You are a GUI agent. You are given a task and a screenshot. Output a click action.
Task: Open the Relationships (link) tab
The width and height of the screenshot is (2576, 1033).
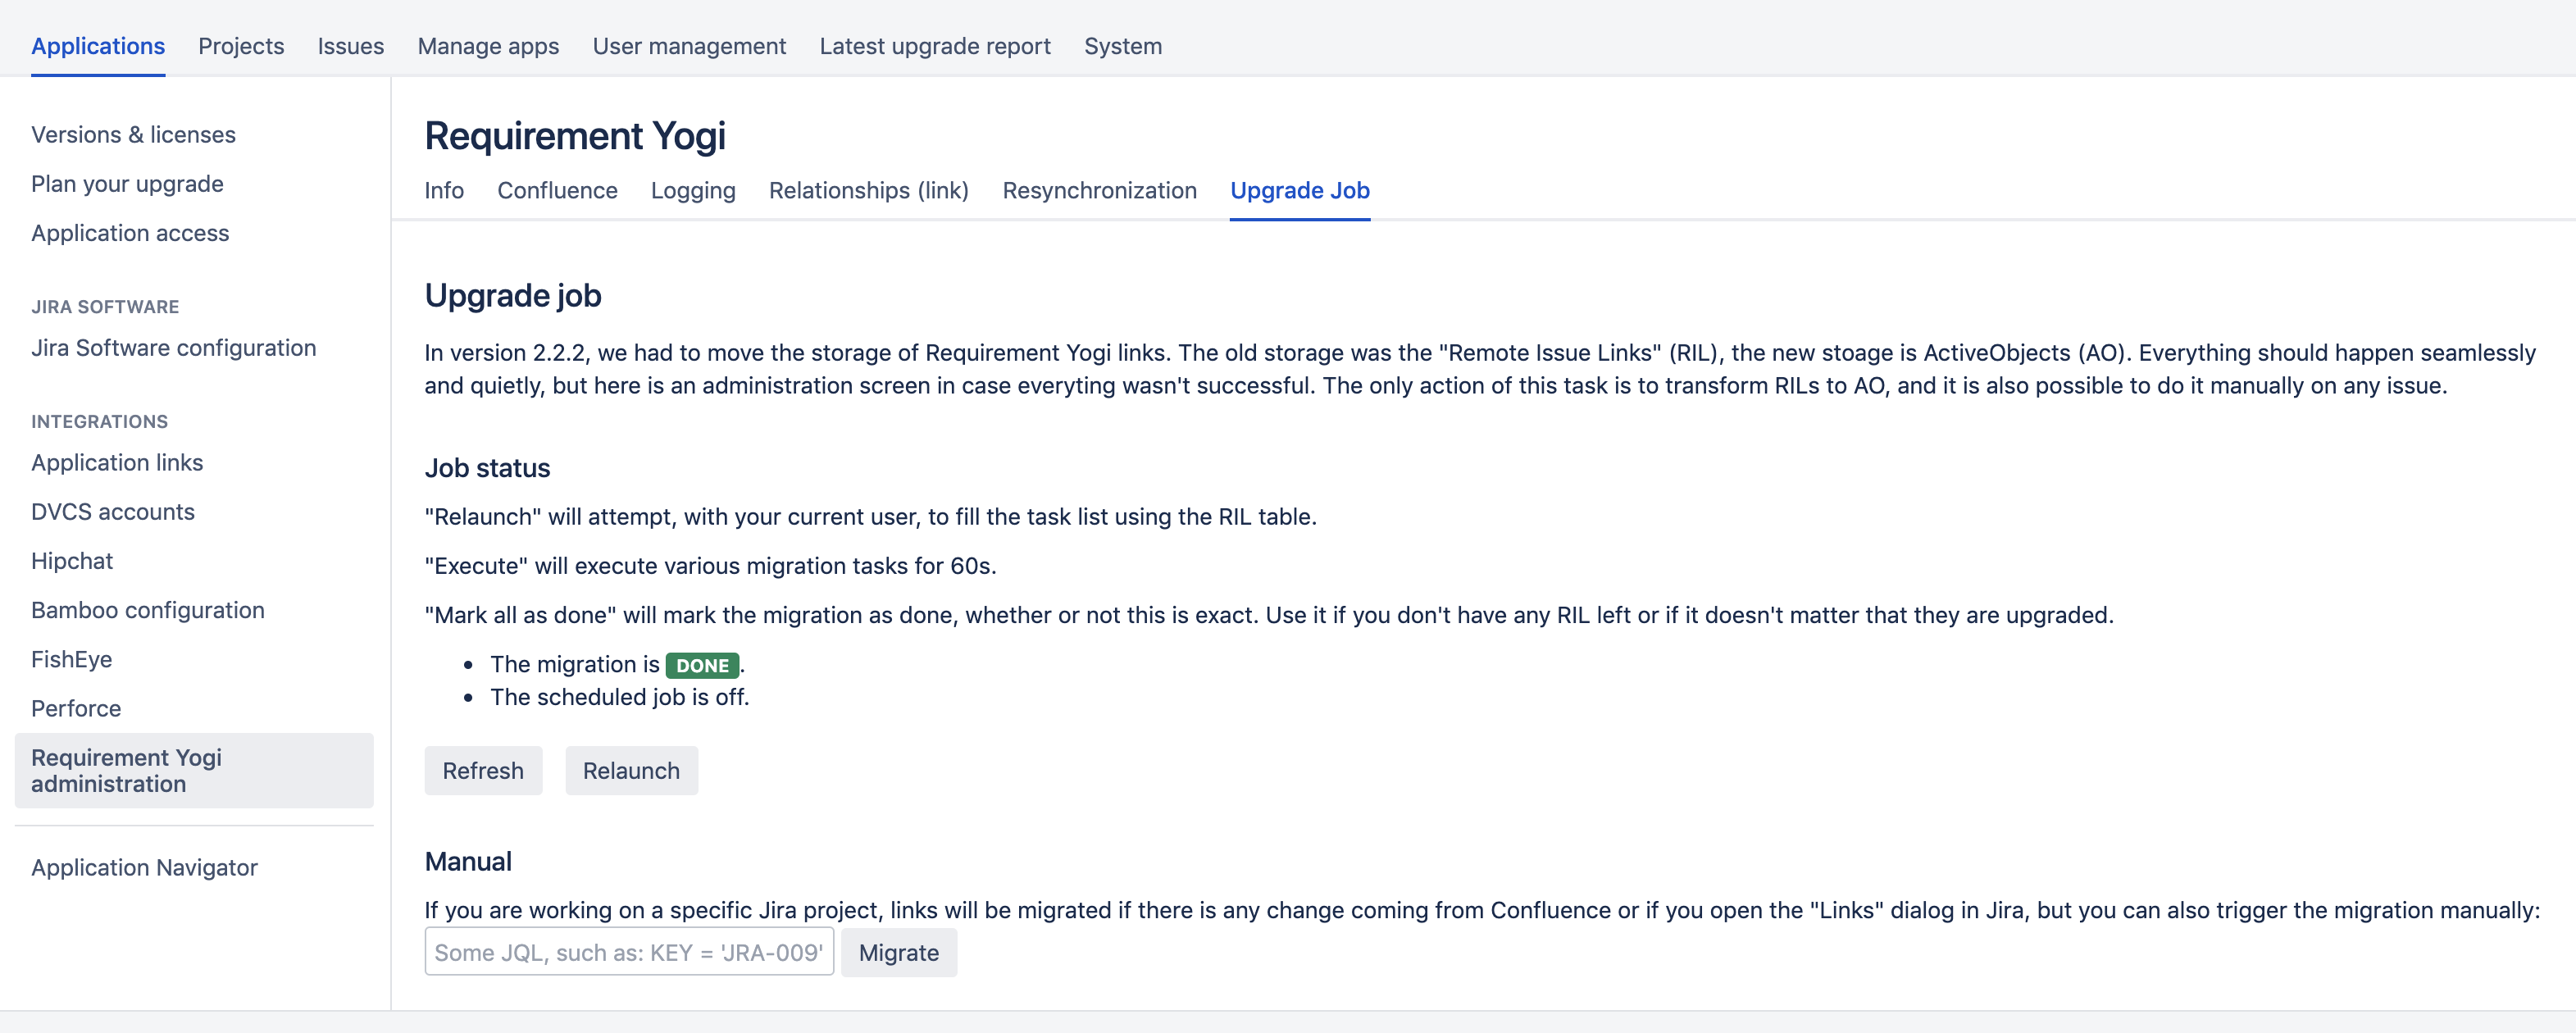coord(868,190)
